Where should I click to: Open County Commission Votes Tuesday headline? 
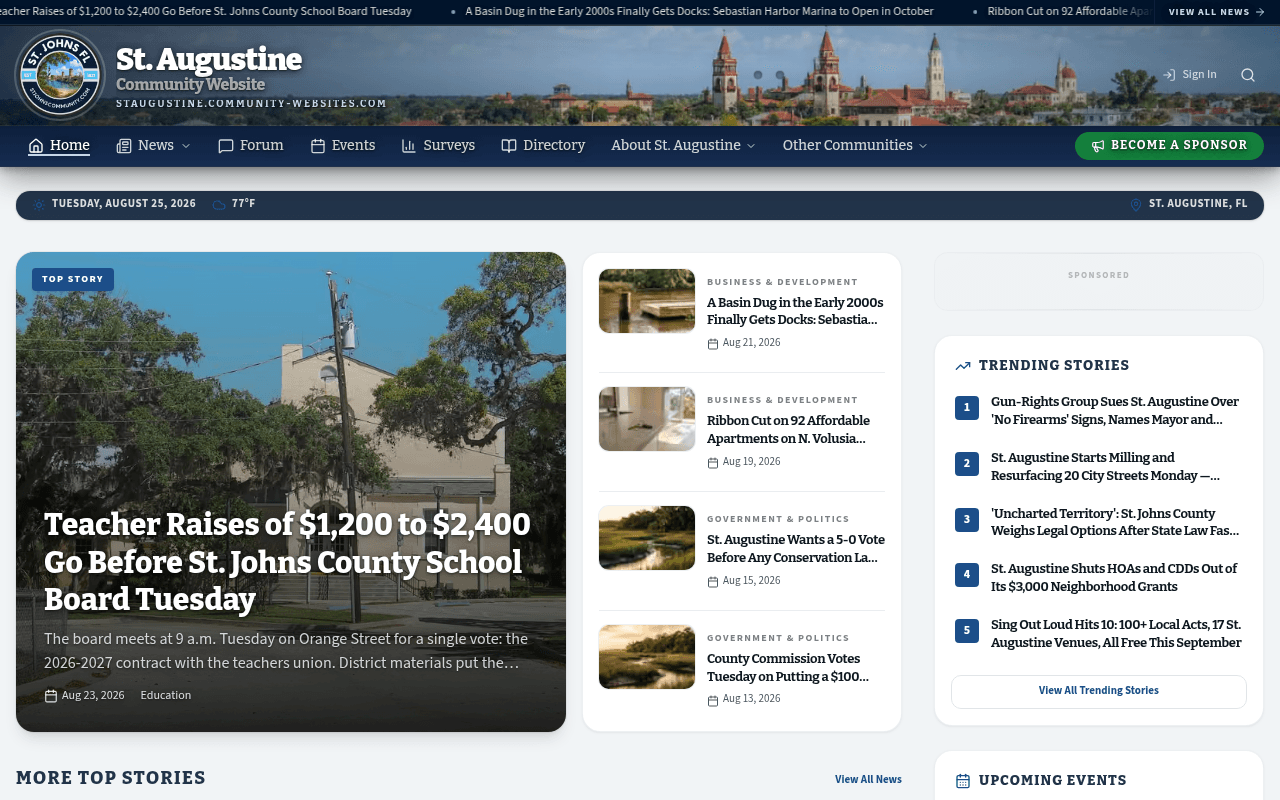788,668
